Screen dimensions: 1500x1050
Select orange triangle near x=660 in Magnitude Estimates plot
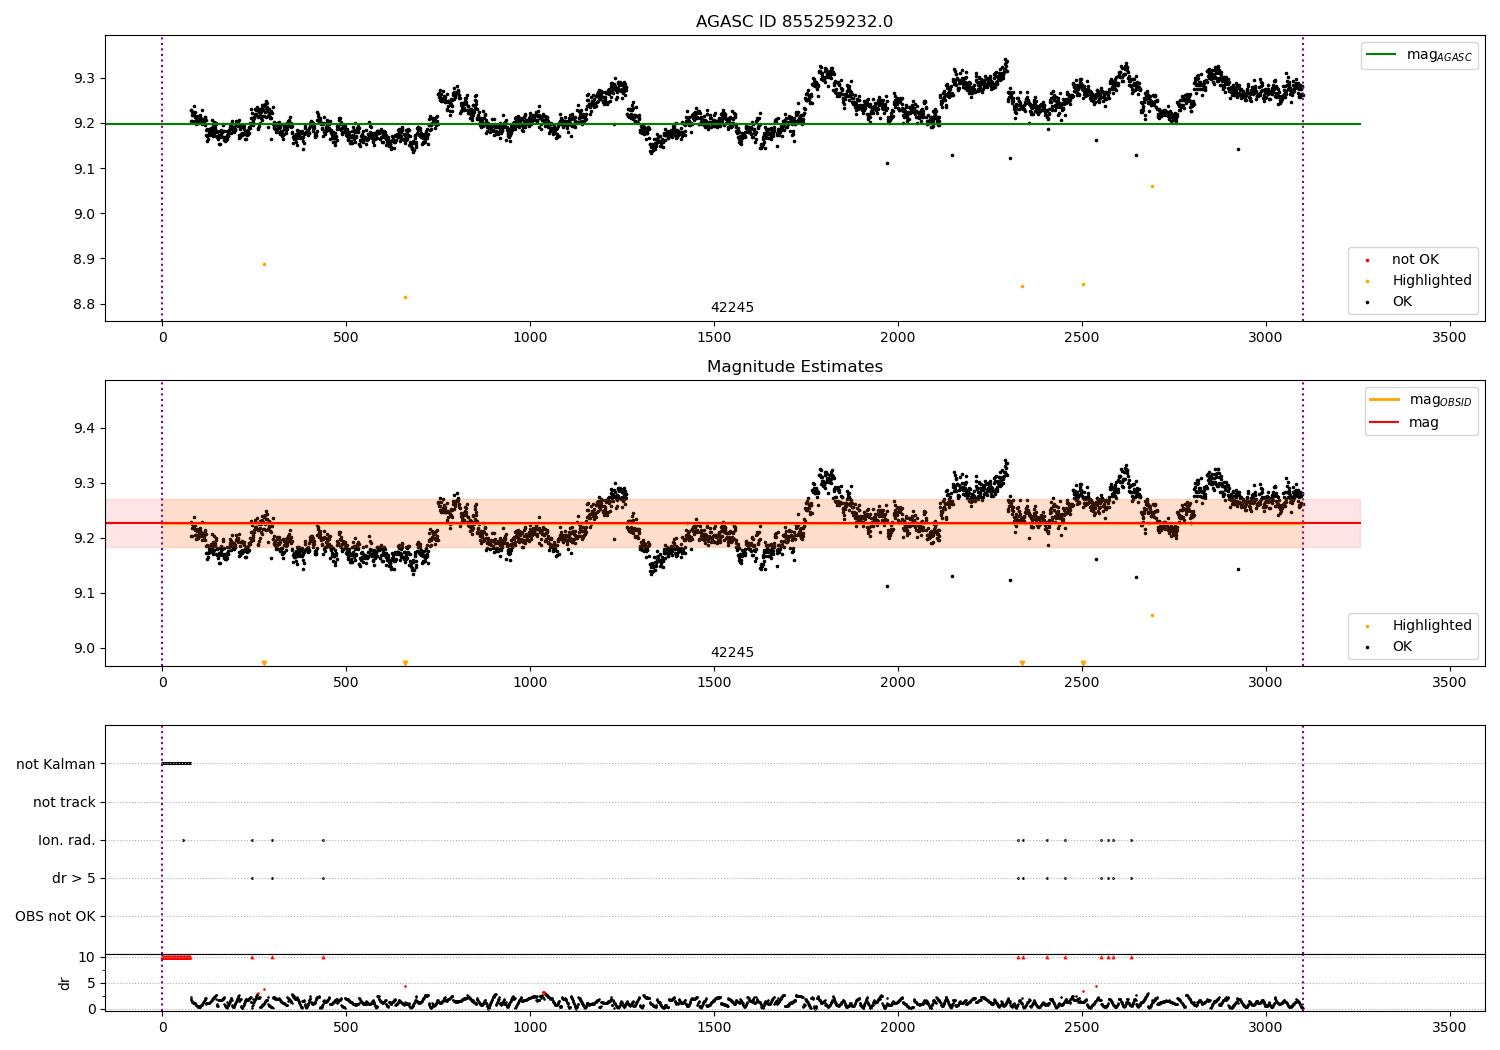[x=405, y=663]
